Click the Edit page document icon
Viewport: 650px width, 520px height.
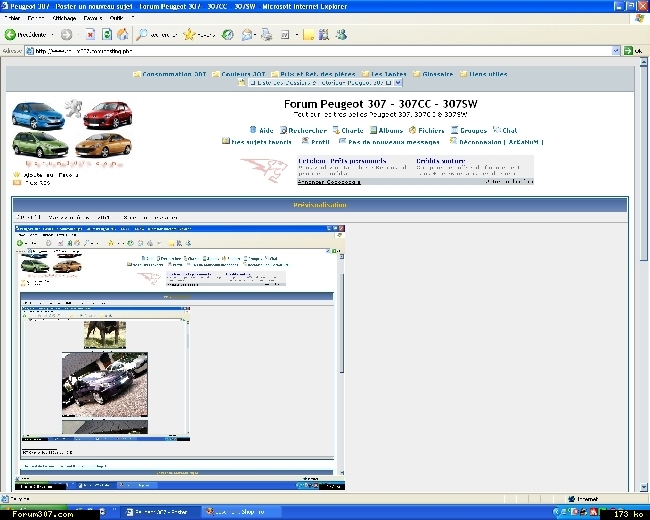pos(285,35)
